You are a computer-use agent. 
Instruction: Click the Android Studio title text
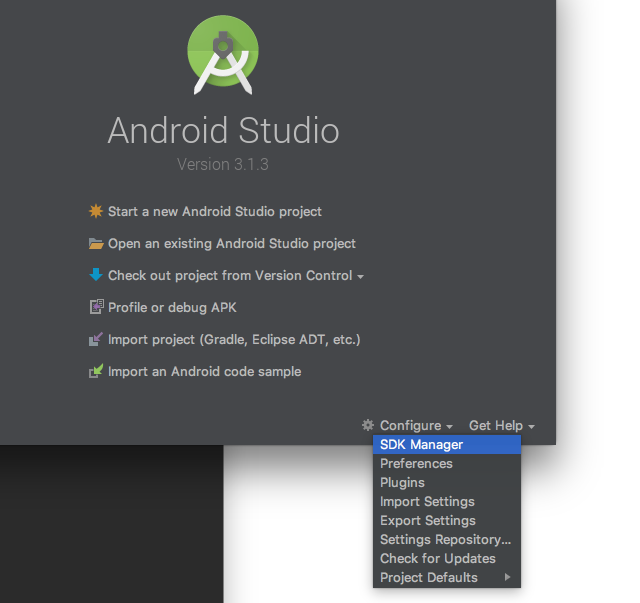coord(223,130)
